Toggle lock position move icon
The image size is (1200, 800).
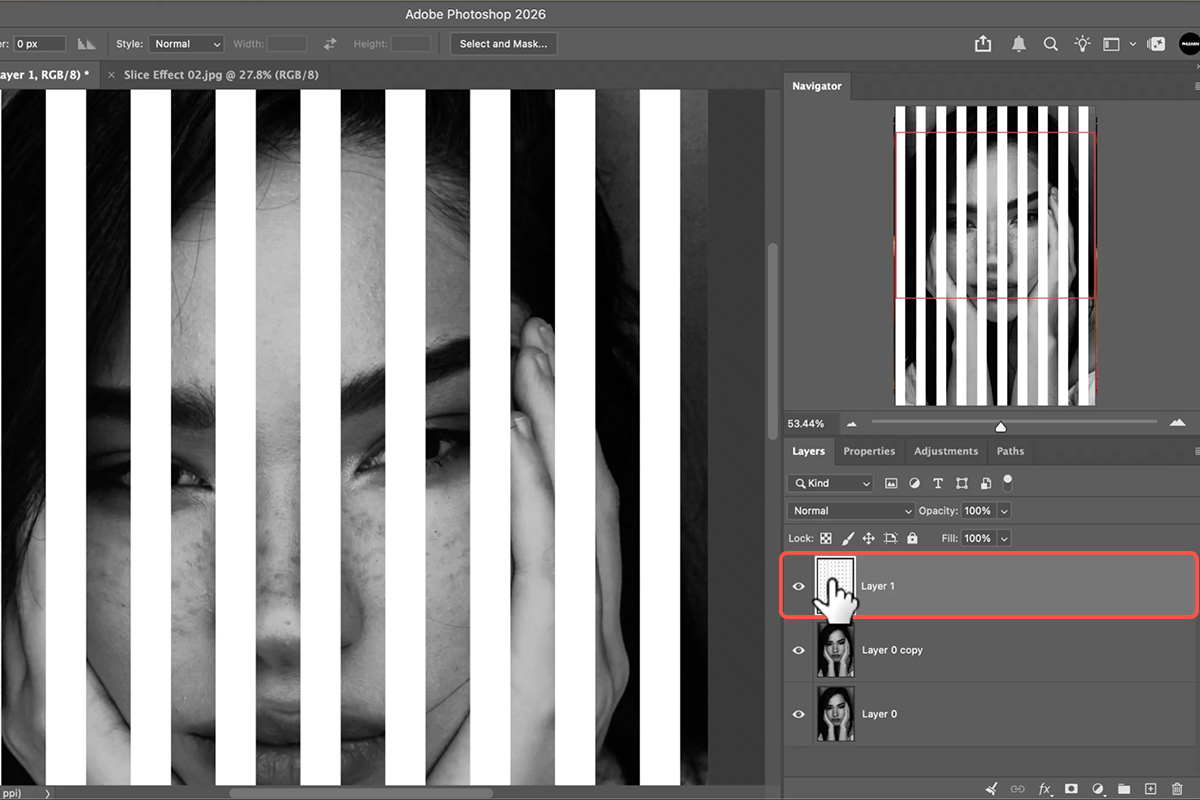coord(868,538)
